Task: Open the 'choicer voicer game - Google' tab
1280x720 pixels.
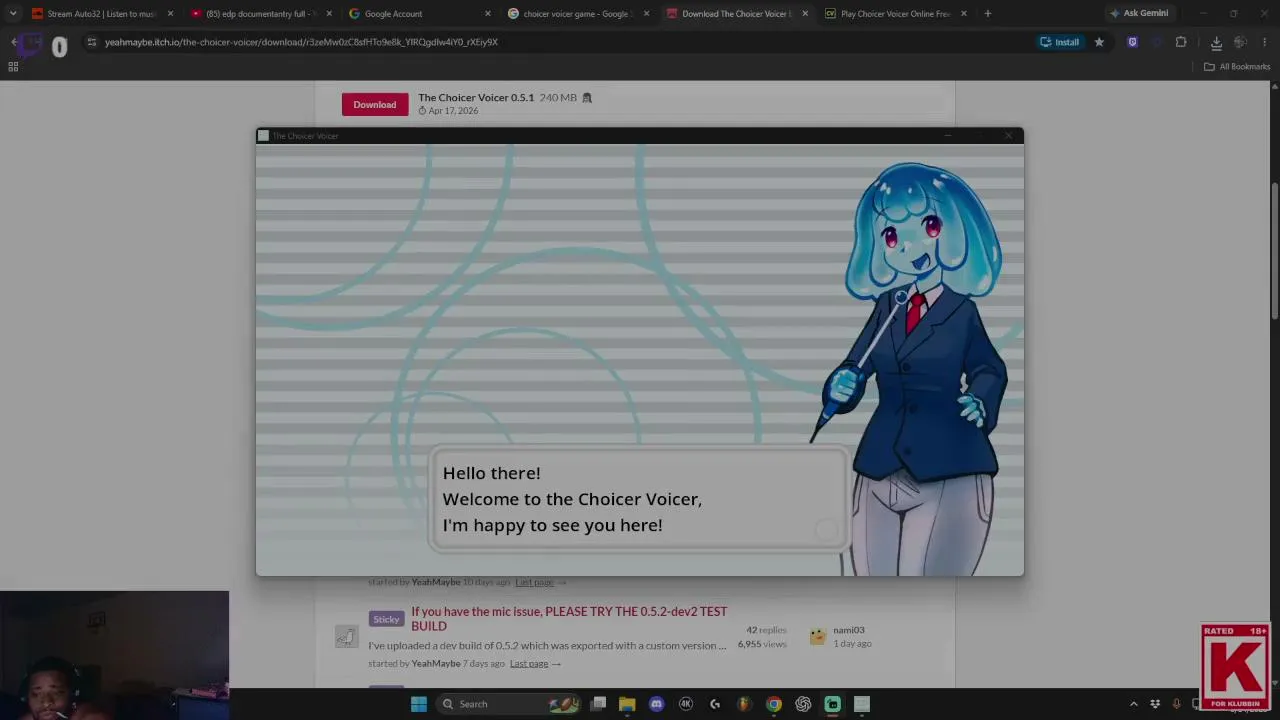Action: (x=578, y=14)
